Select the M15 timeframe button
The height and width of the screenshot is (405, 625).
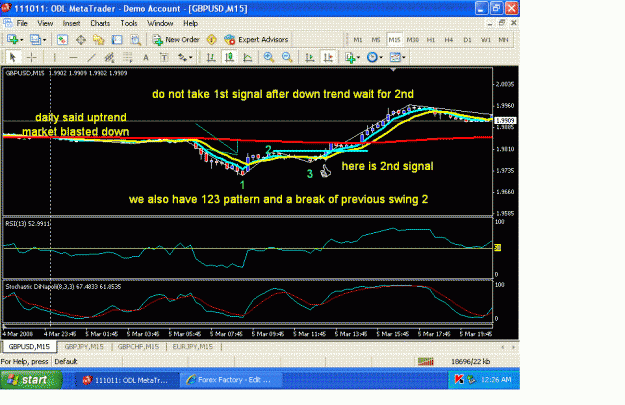[x=394, y=40]
